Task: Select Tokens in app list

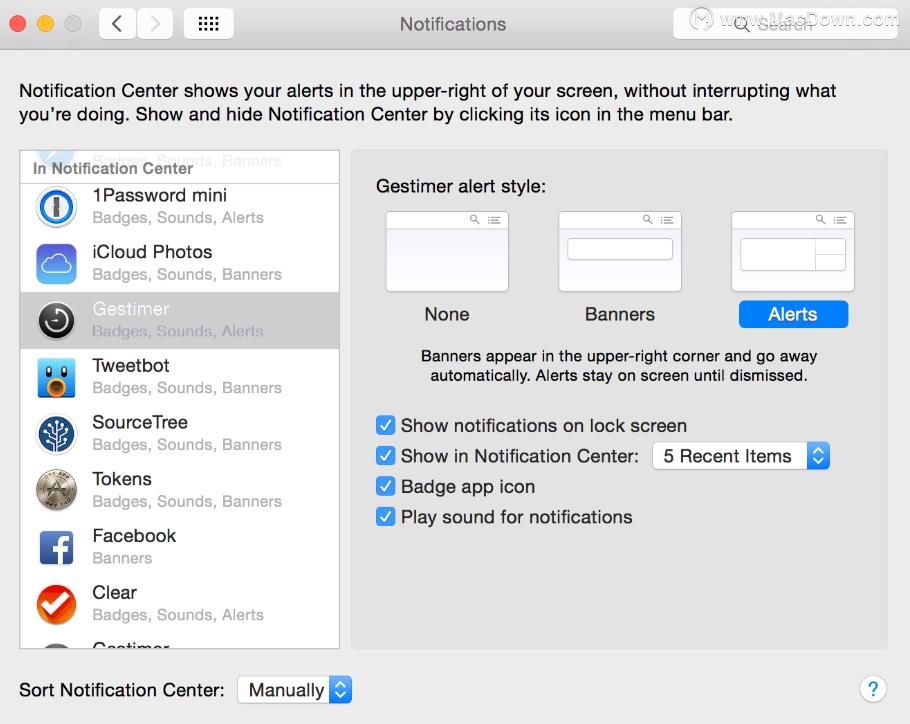Action: (x=179, y=490)
